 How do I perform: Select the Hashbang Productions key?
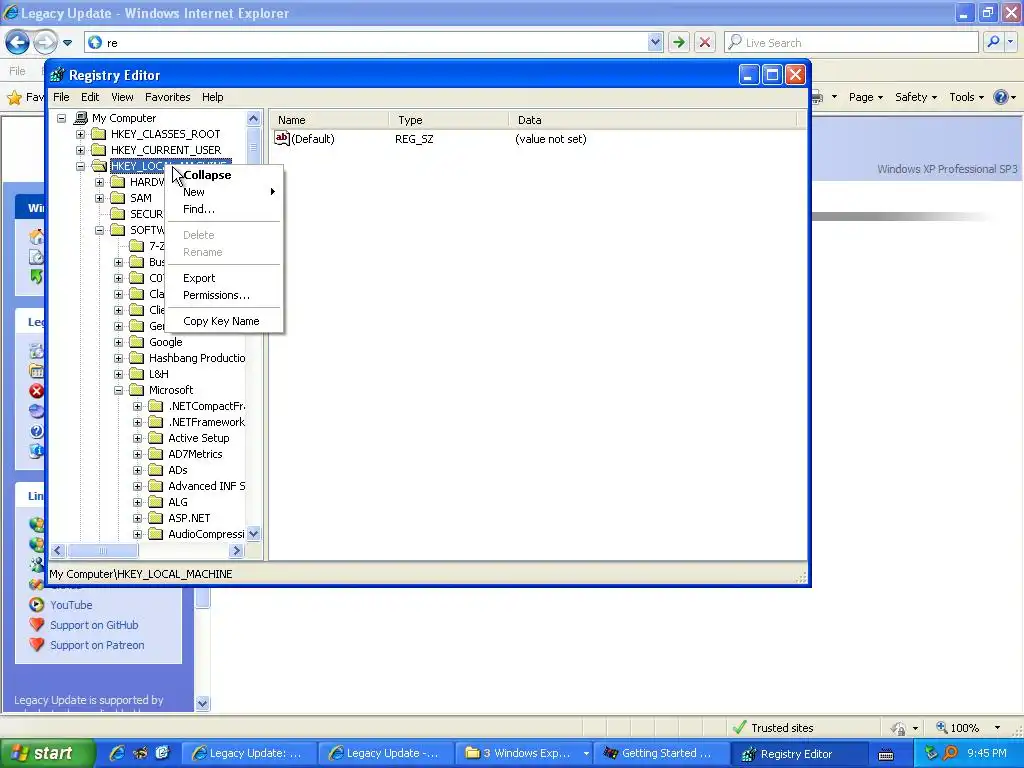click(x=197, y=358)
